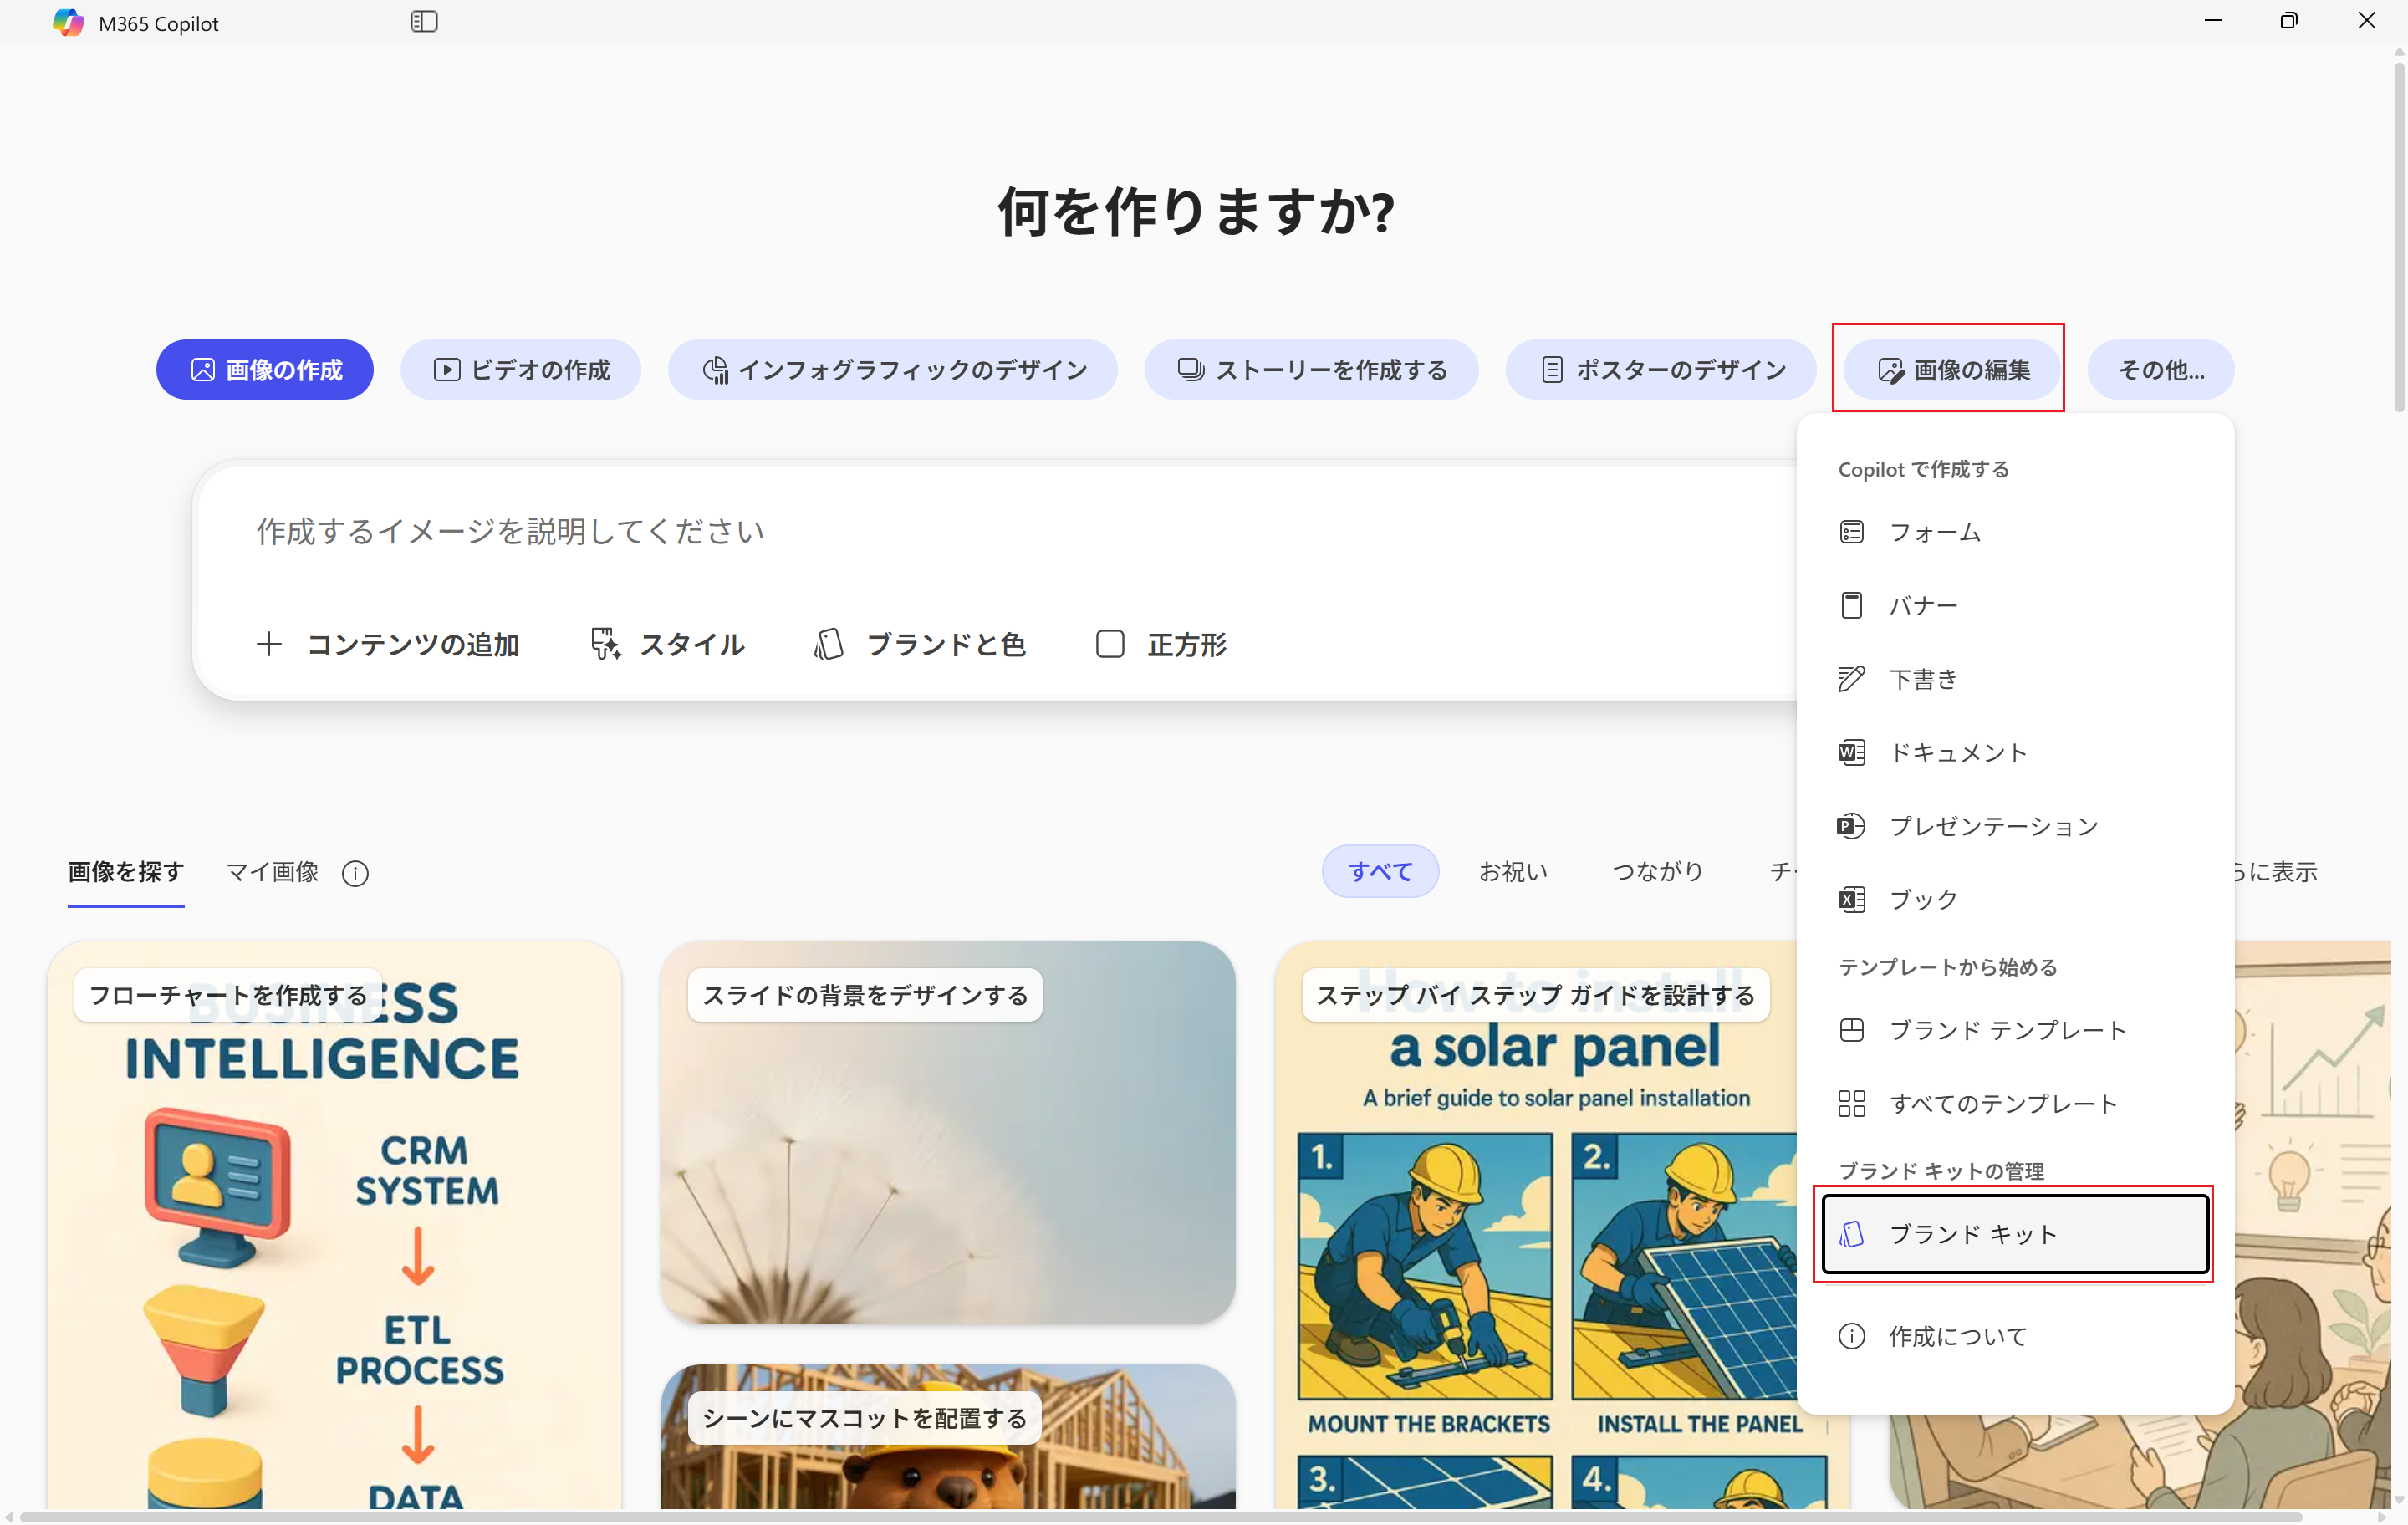Choose プレゼンテーション PowerPoint item

[1992, 826]
